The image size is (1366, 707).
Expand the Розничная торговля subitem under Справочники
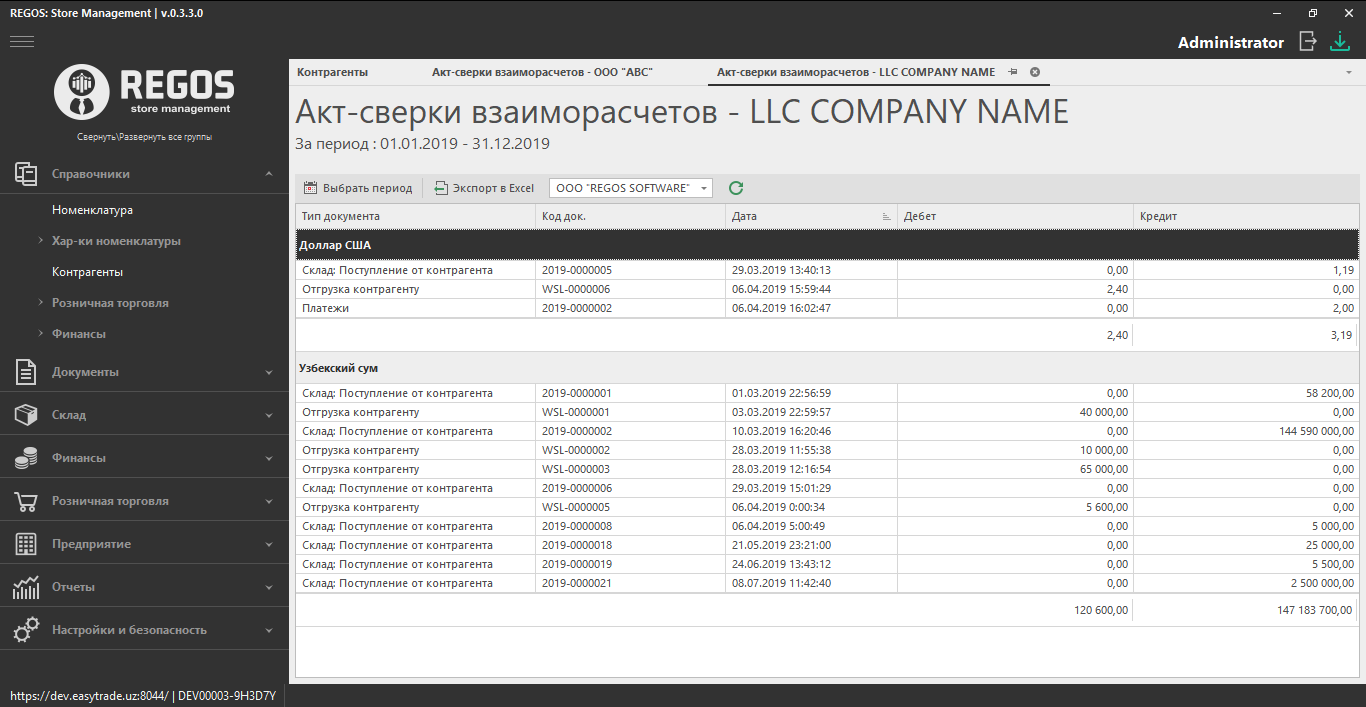click(40, 303)
